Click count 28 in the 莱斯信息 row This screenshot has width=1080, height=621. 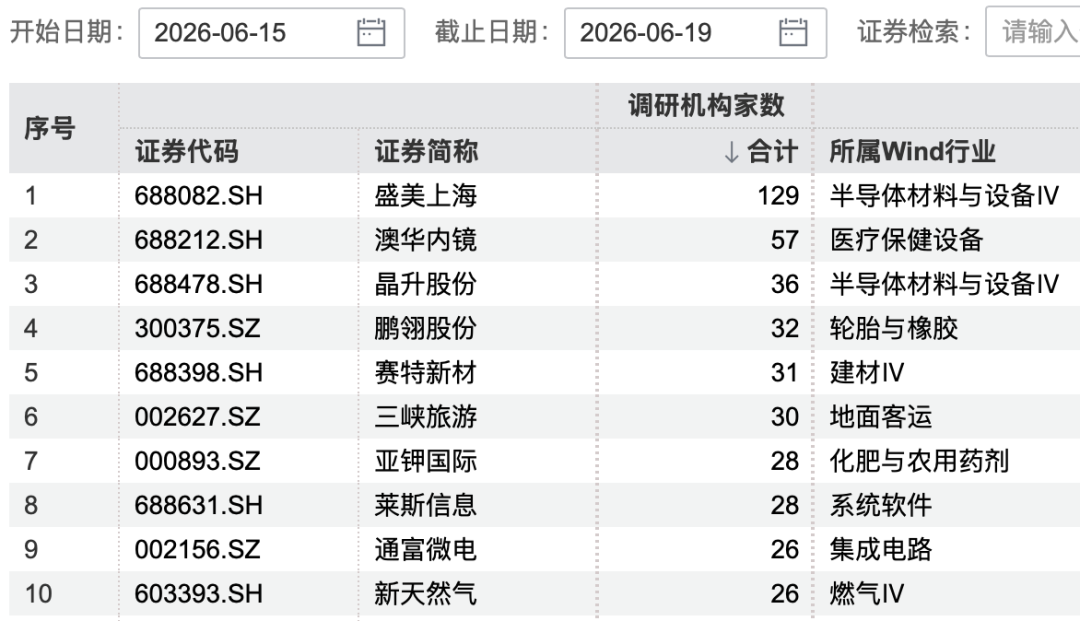[785, 505]
